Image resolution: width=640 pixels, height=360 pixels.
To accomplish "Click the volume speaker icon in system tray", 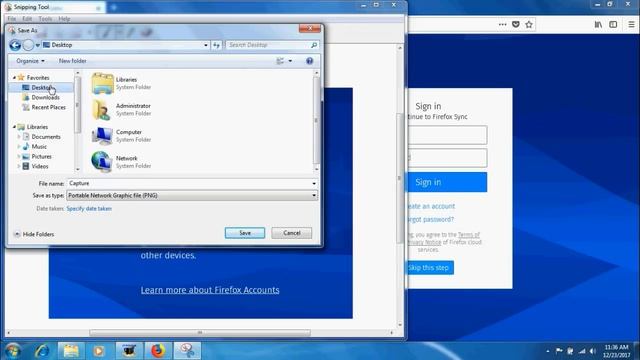I will pyautogui.click(x=593, y=351).
